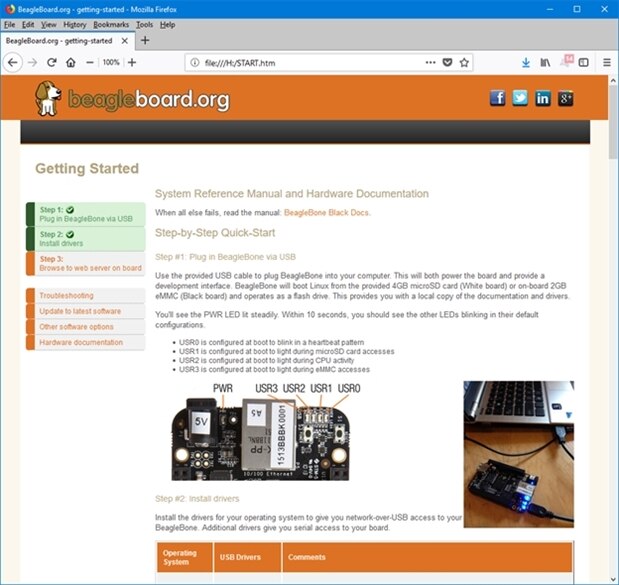Zoom in with the plus button
Image resolution: width=619 pixels, height=585 pixels.
click(x=132, y=62)
